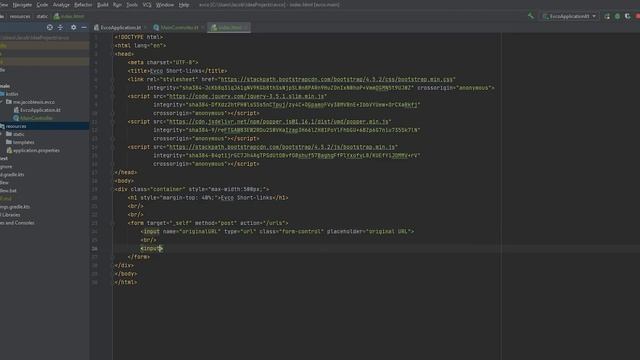
Task: Click the Run icon next to run configuration
Action: coord(607,16)
